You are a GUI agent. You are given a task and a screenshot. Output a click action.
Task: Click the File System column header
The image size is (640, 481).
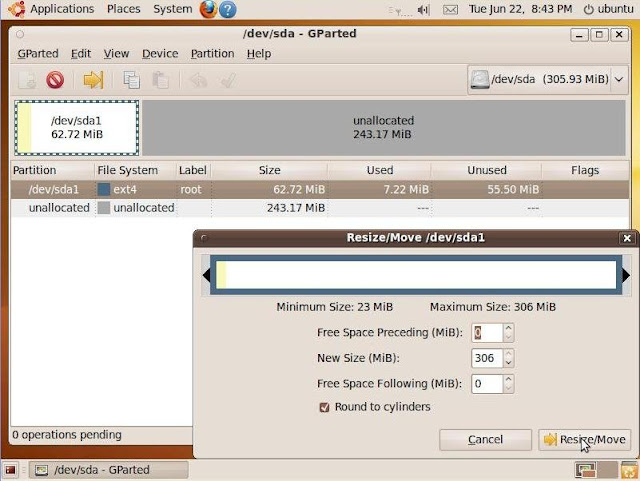pyautogui.click(x=136, y=170)
